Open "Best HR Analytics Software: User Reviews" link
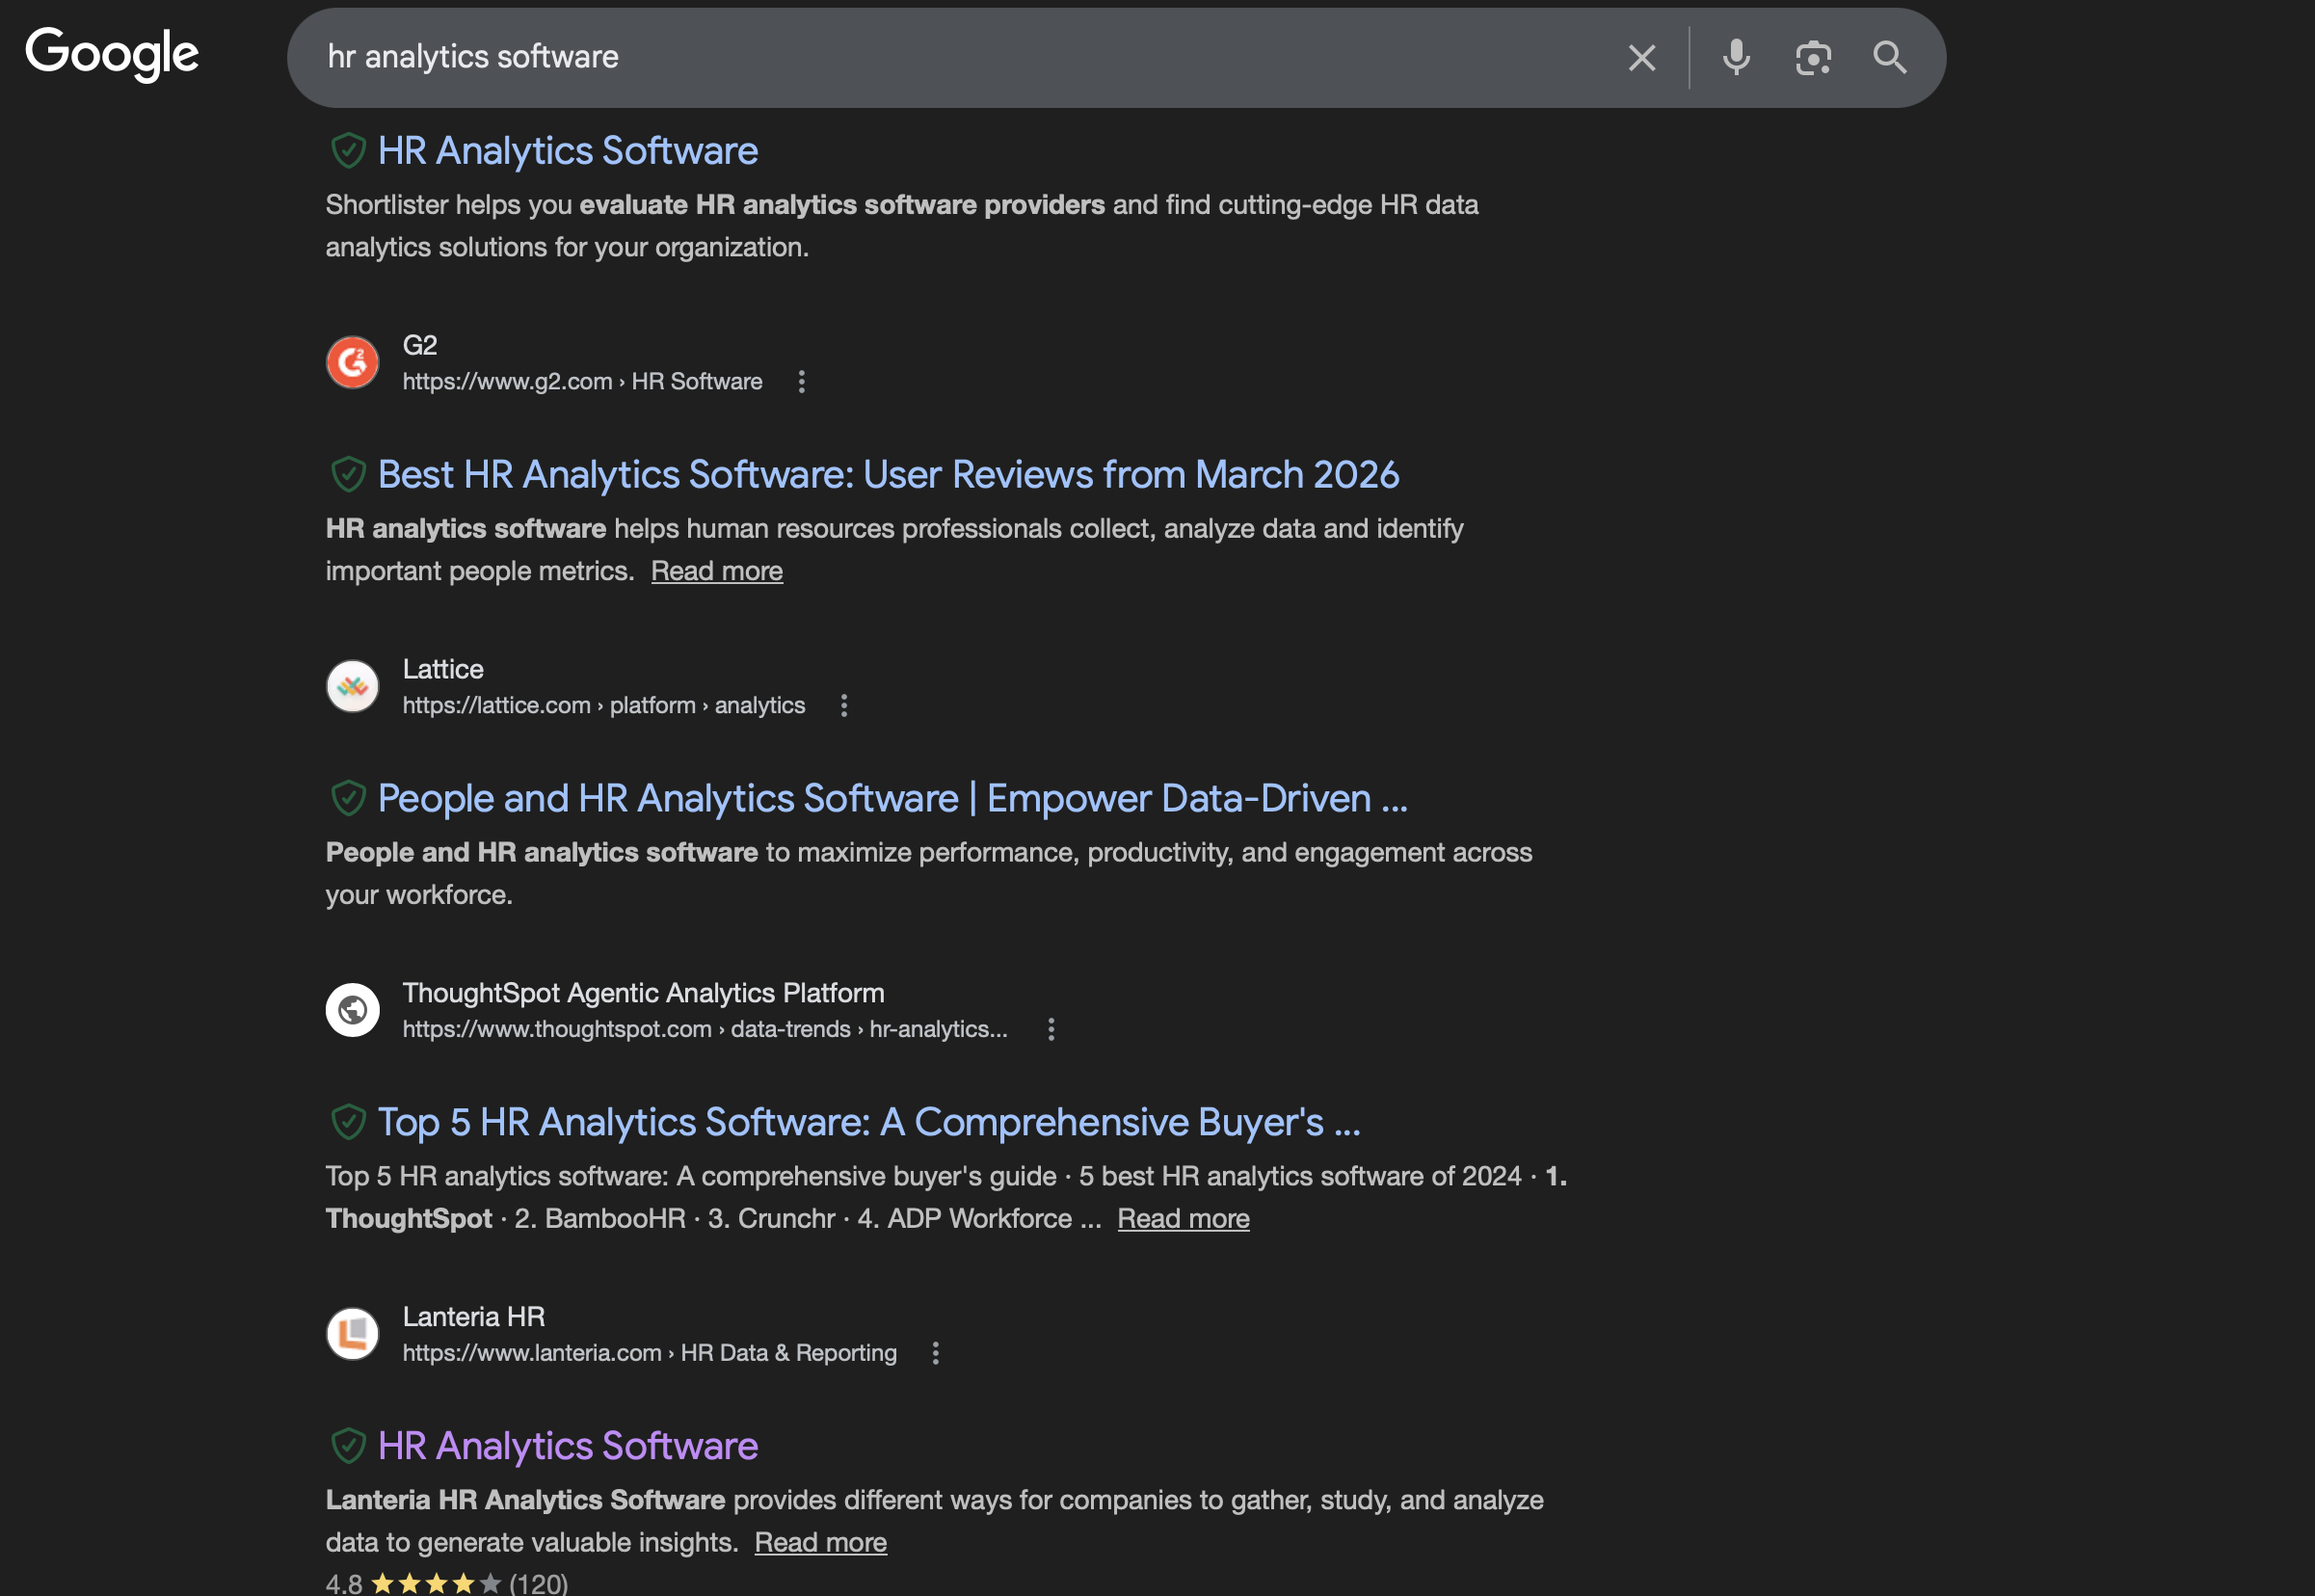This screenshot has height=1596, width=2315. (x=888, y=475)
